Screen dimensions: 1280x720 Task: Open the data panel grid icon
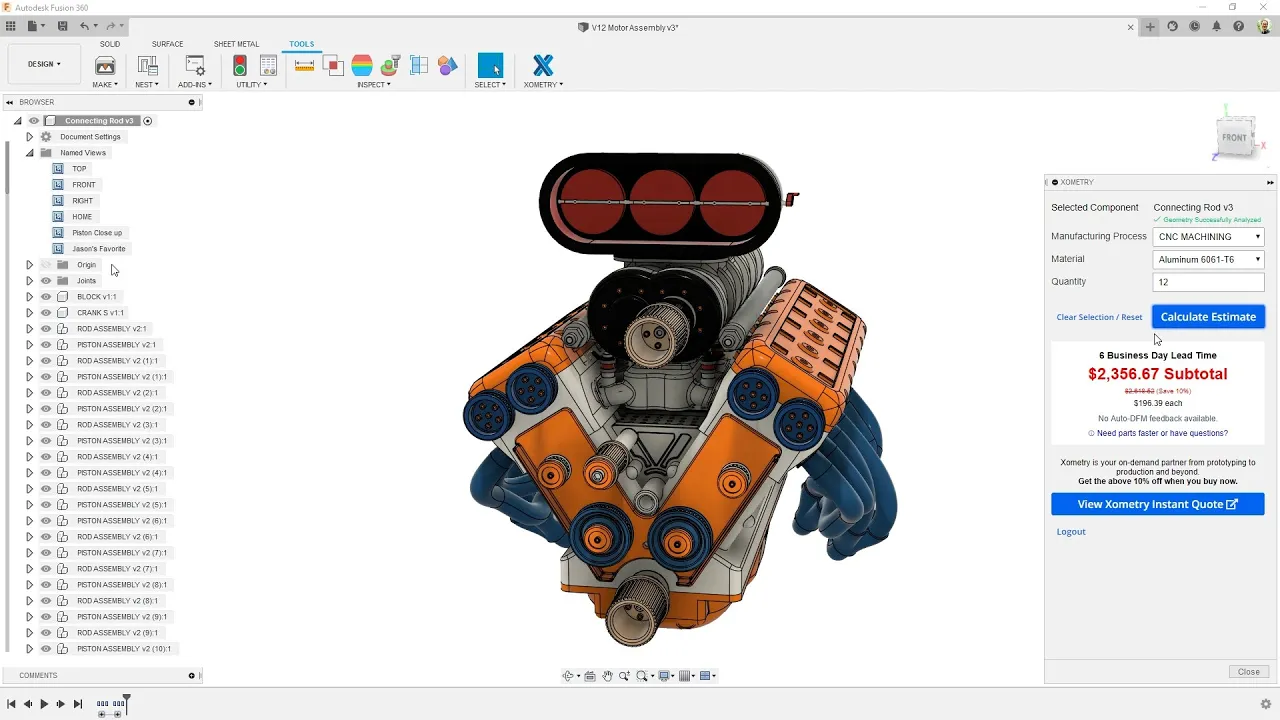point(11,26)
